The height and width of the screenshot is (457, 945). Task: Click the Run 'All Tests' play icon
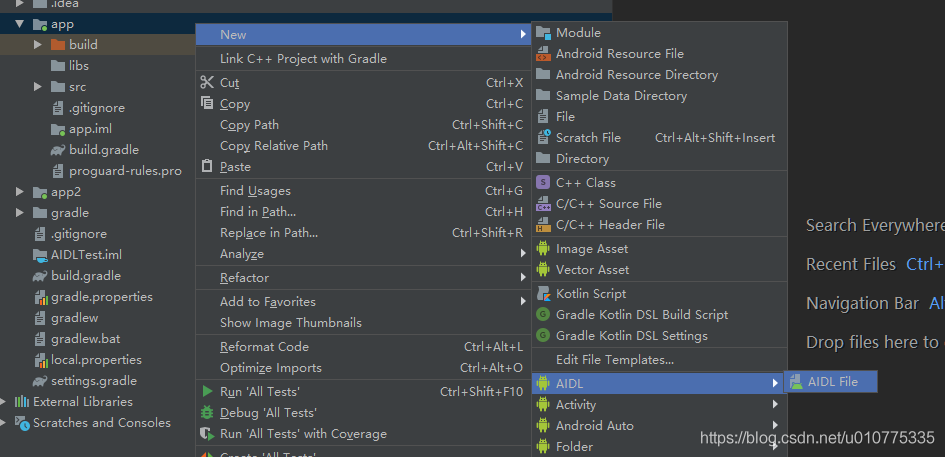(x=207, y=392)
